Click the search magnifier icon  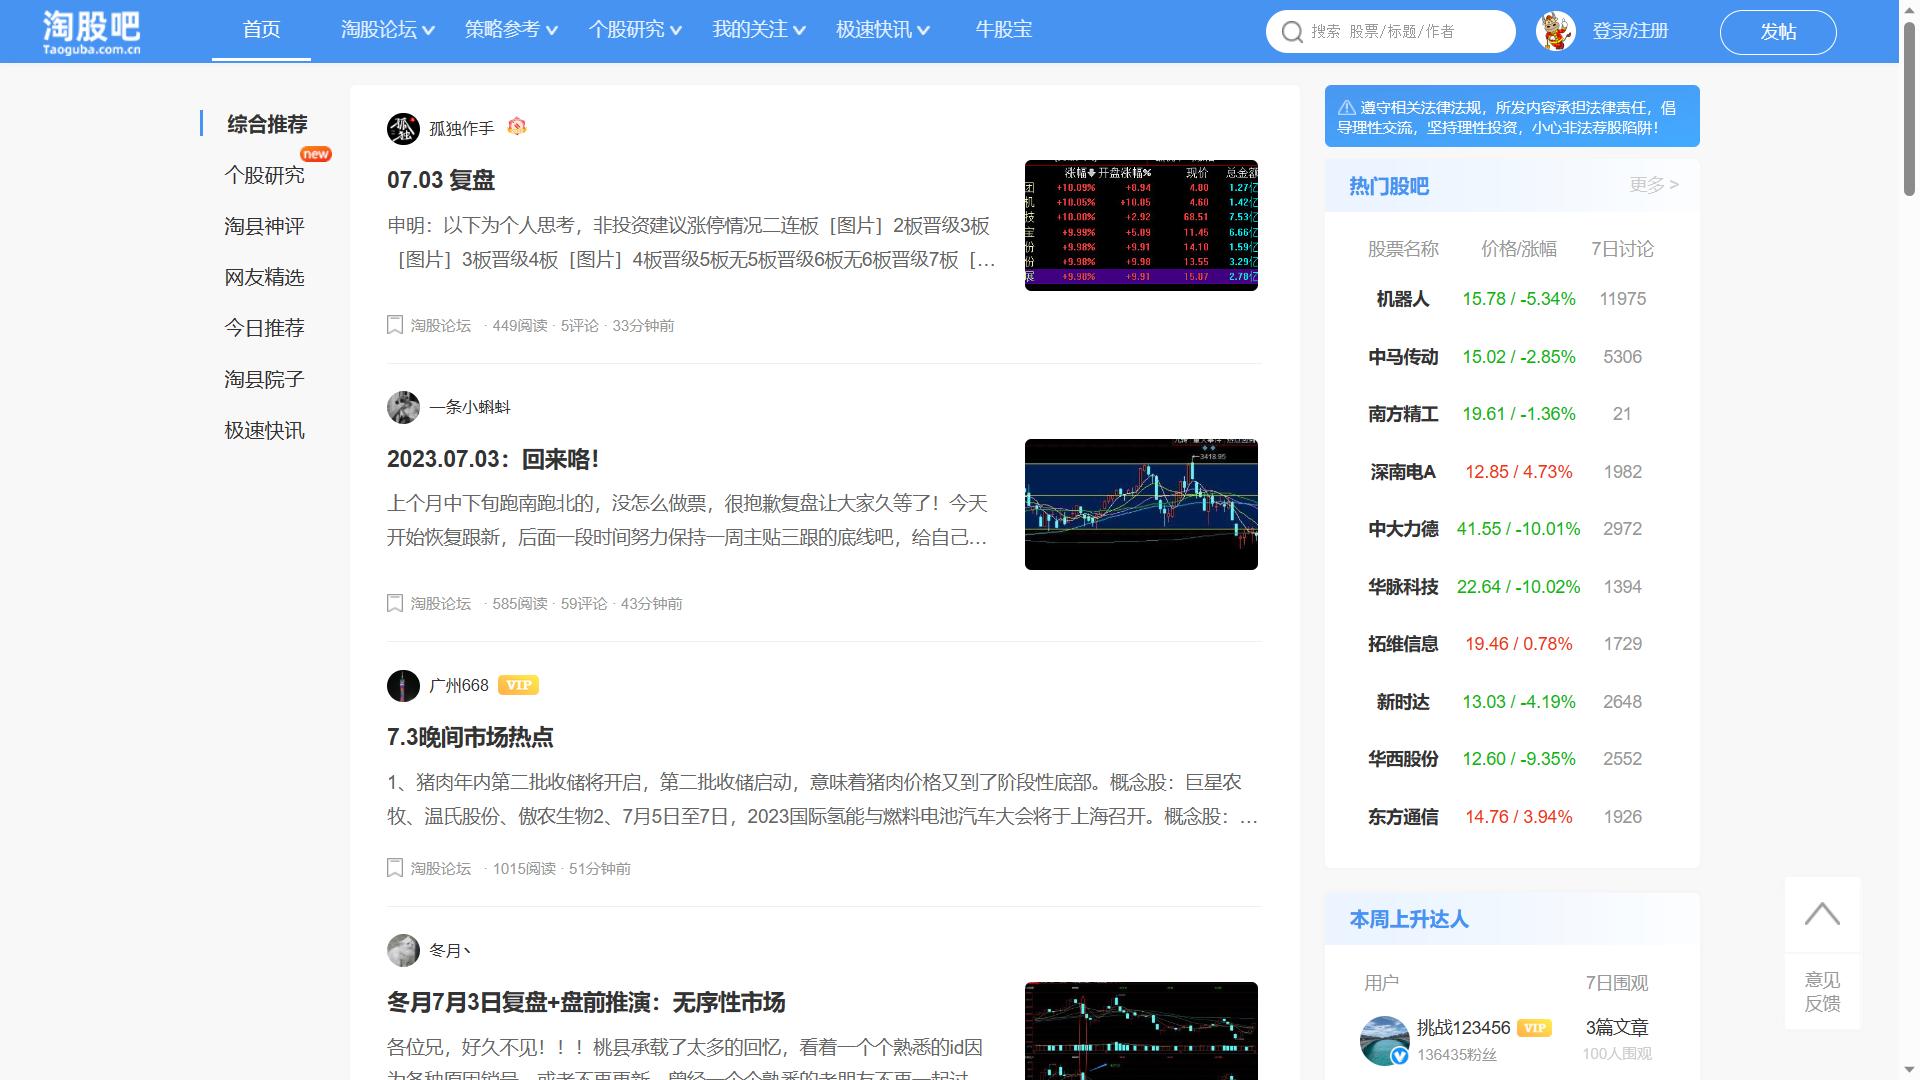point(1292,31)
